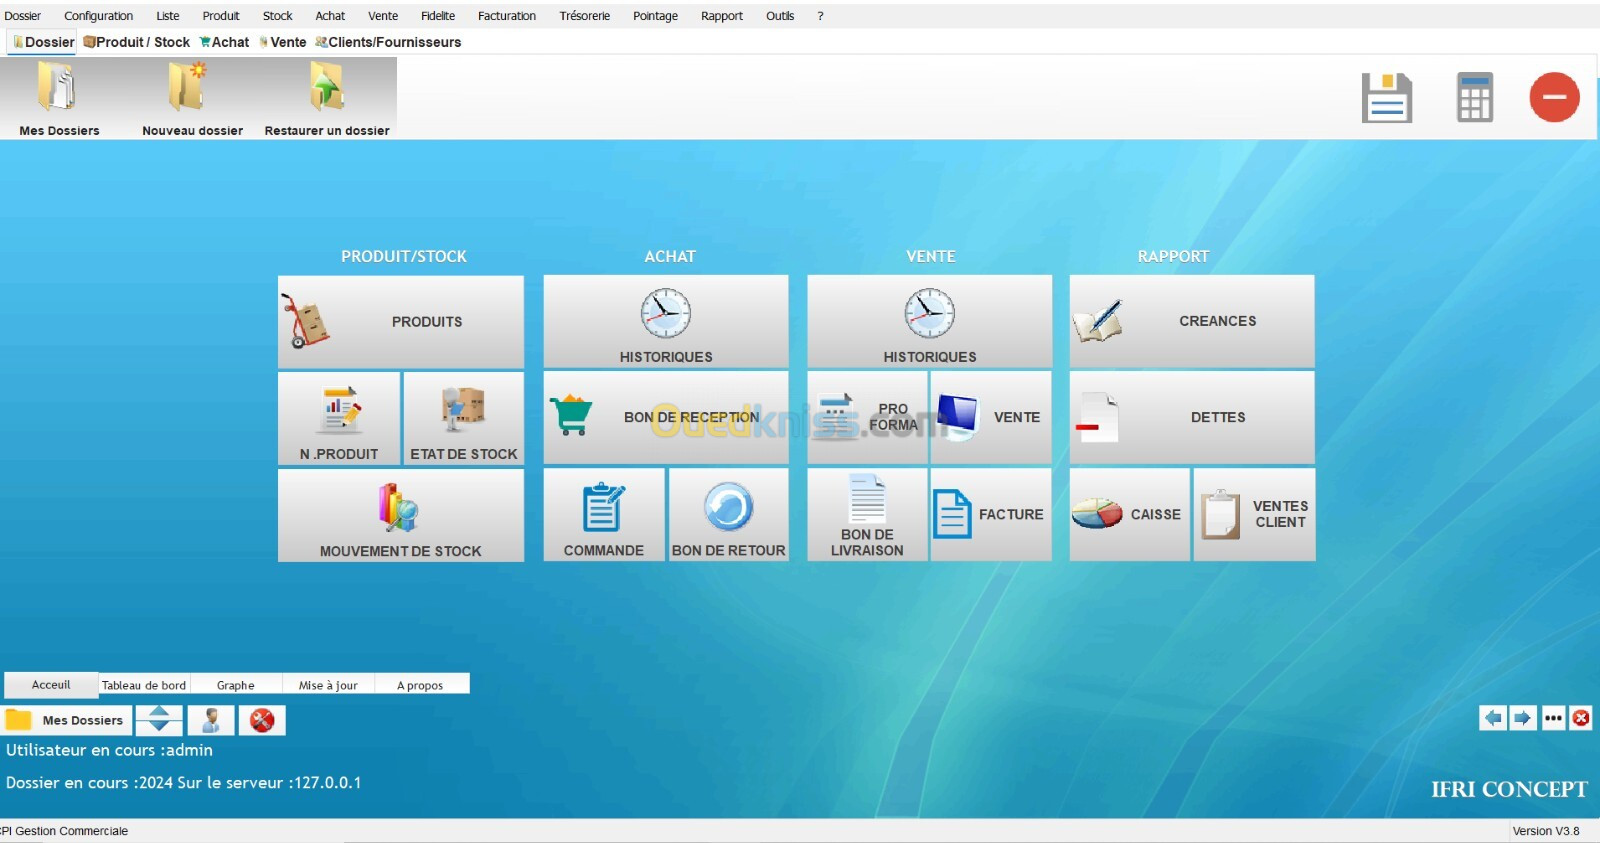Select the Clients/Fournisseurs ribbon tab

point(388,42)
